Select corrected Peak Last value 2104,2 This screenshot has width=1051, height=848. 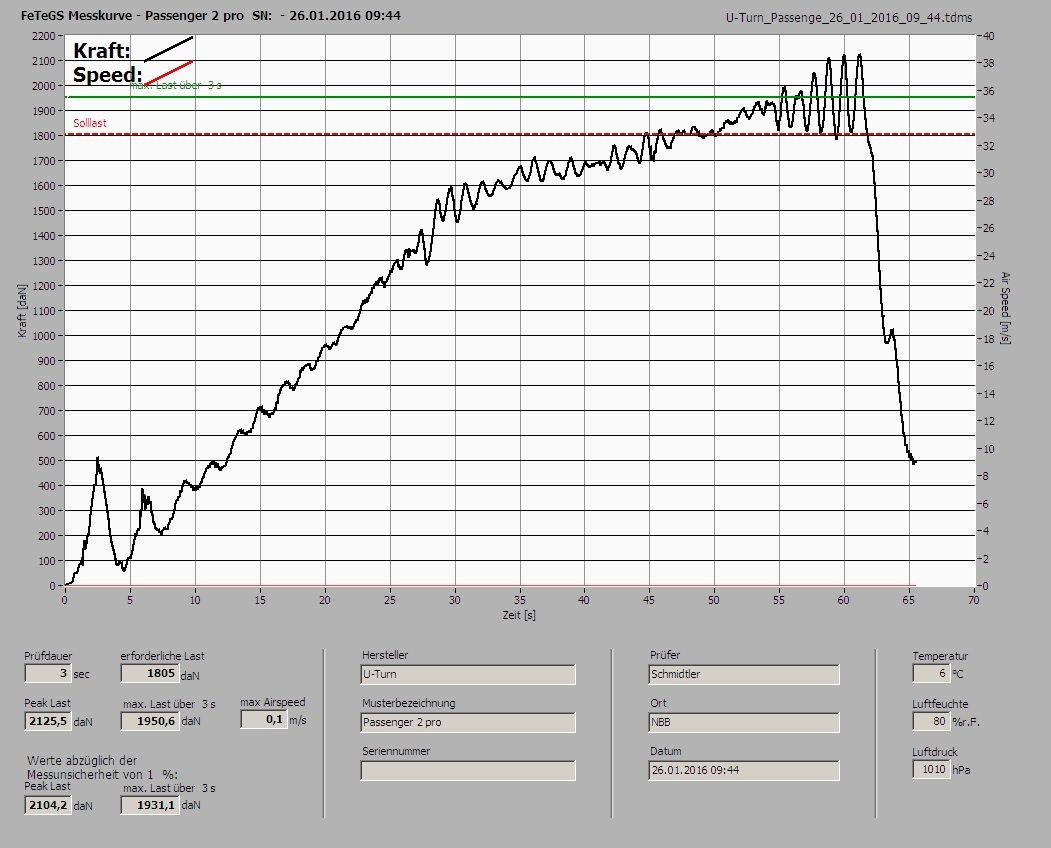48,805
